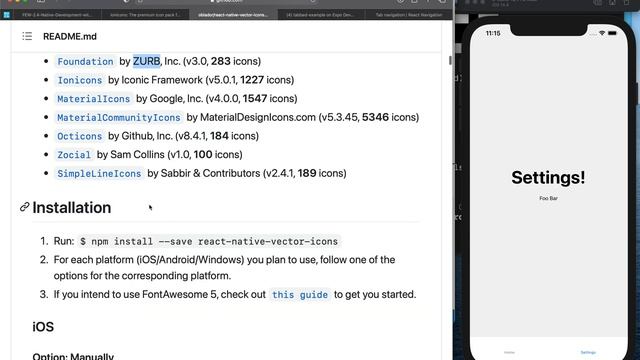Click the anchor link icon beside Installation
Image resolution: width=640 pixels, height=360 pixels.
(x=24, y=207)
